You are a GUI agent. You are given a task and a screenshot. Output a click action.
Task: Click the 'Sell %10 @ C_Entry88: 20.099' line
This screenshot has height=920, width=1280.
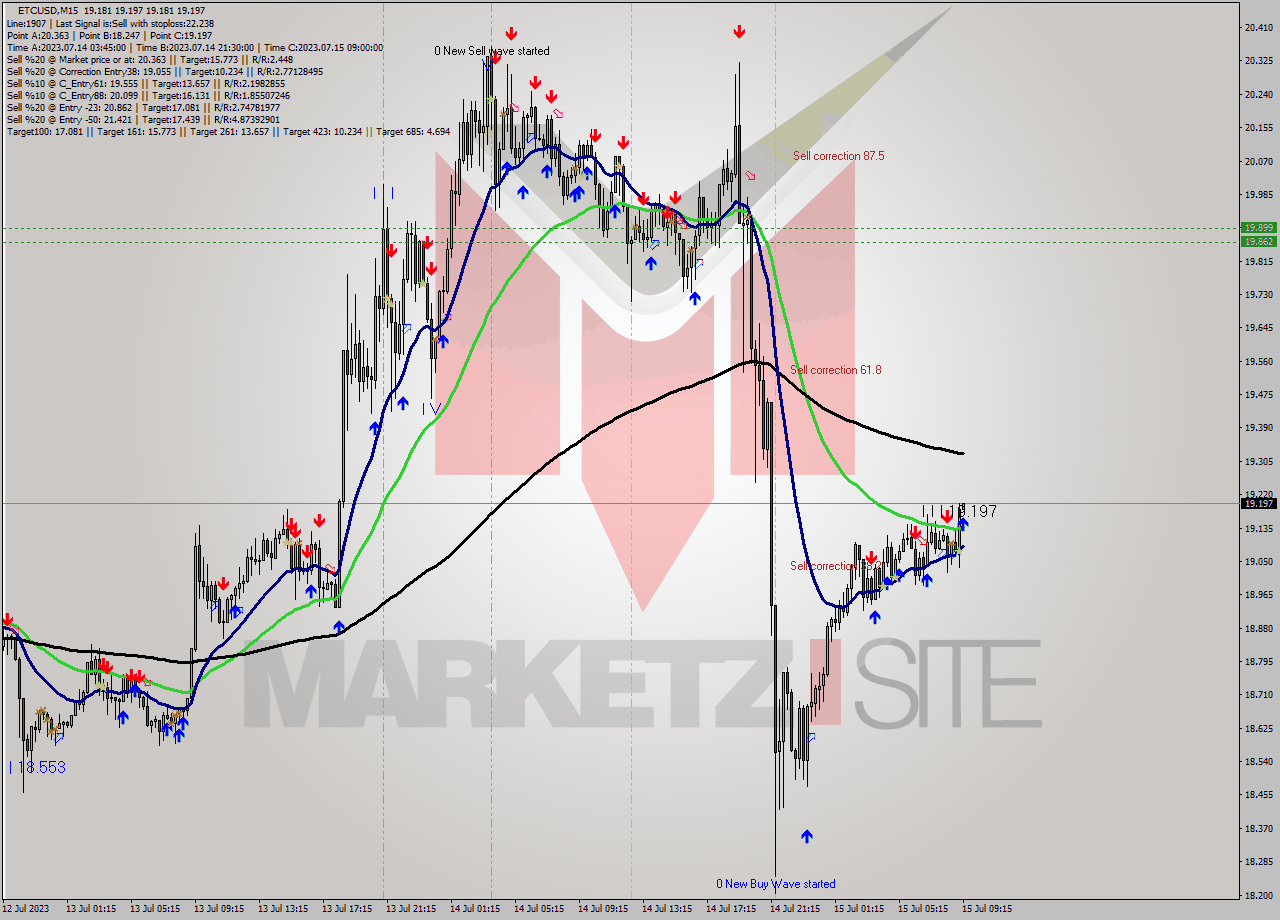pyautogui.click(x=148, y=95)
